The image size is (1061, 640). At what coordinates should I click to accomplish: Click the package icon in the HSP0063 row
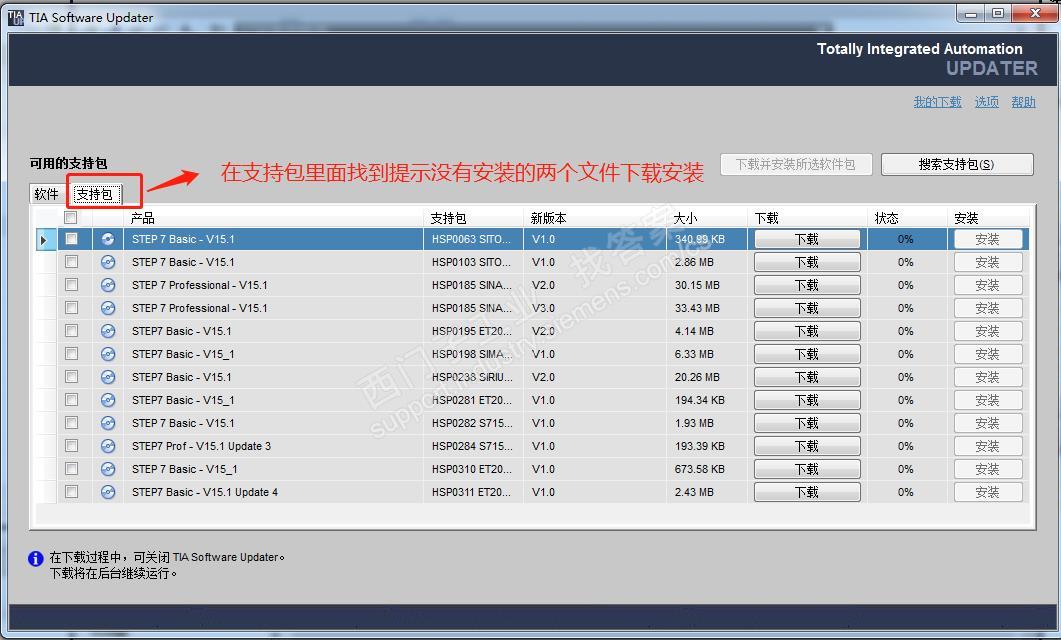[108, 239]
